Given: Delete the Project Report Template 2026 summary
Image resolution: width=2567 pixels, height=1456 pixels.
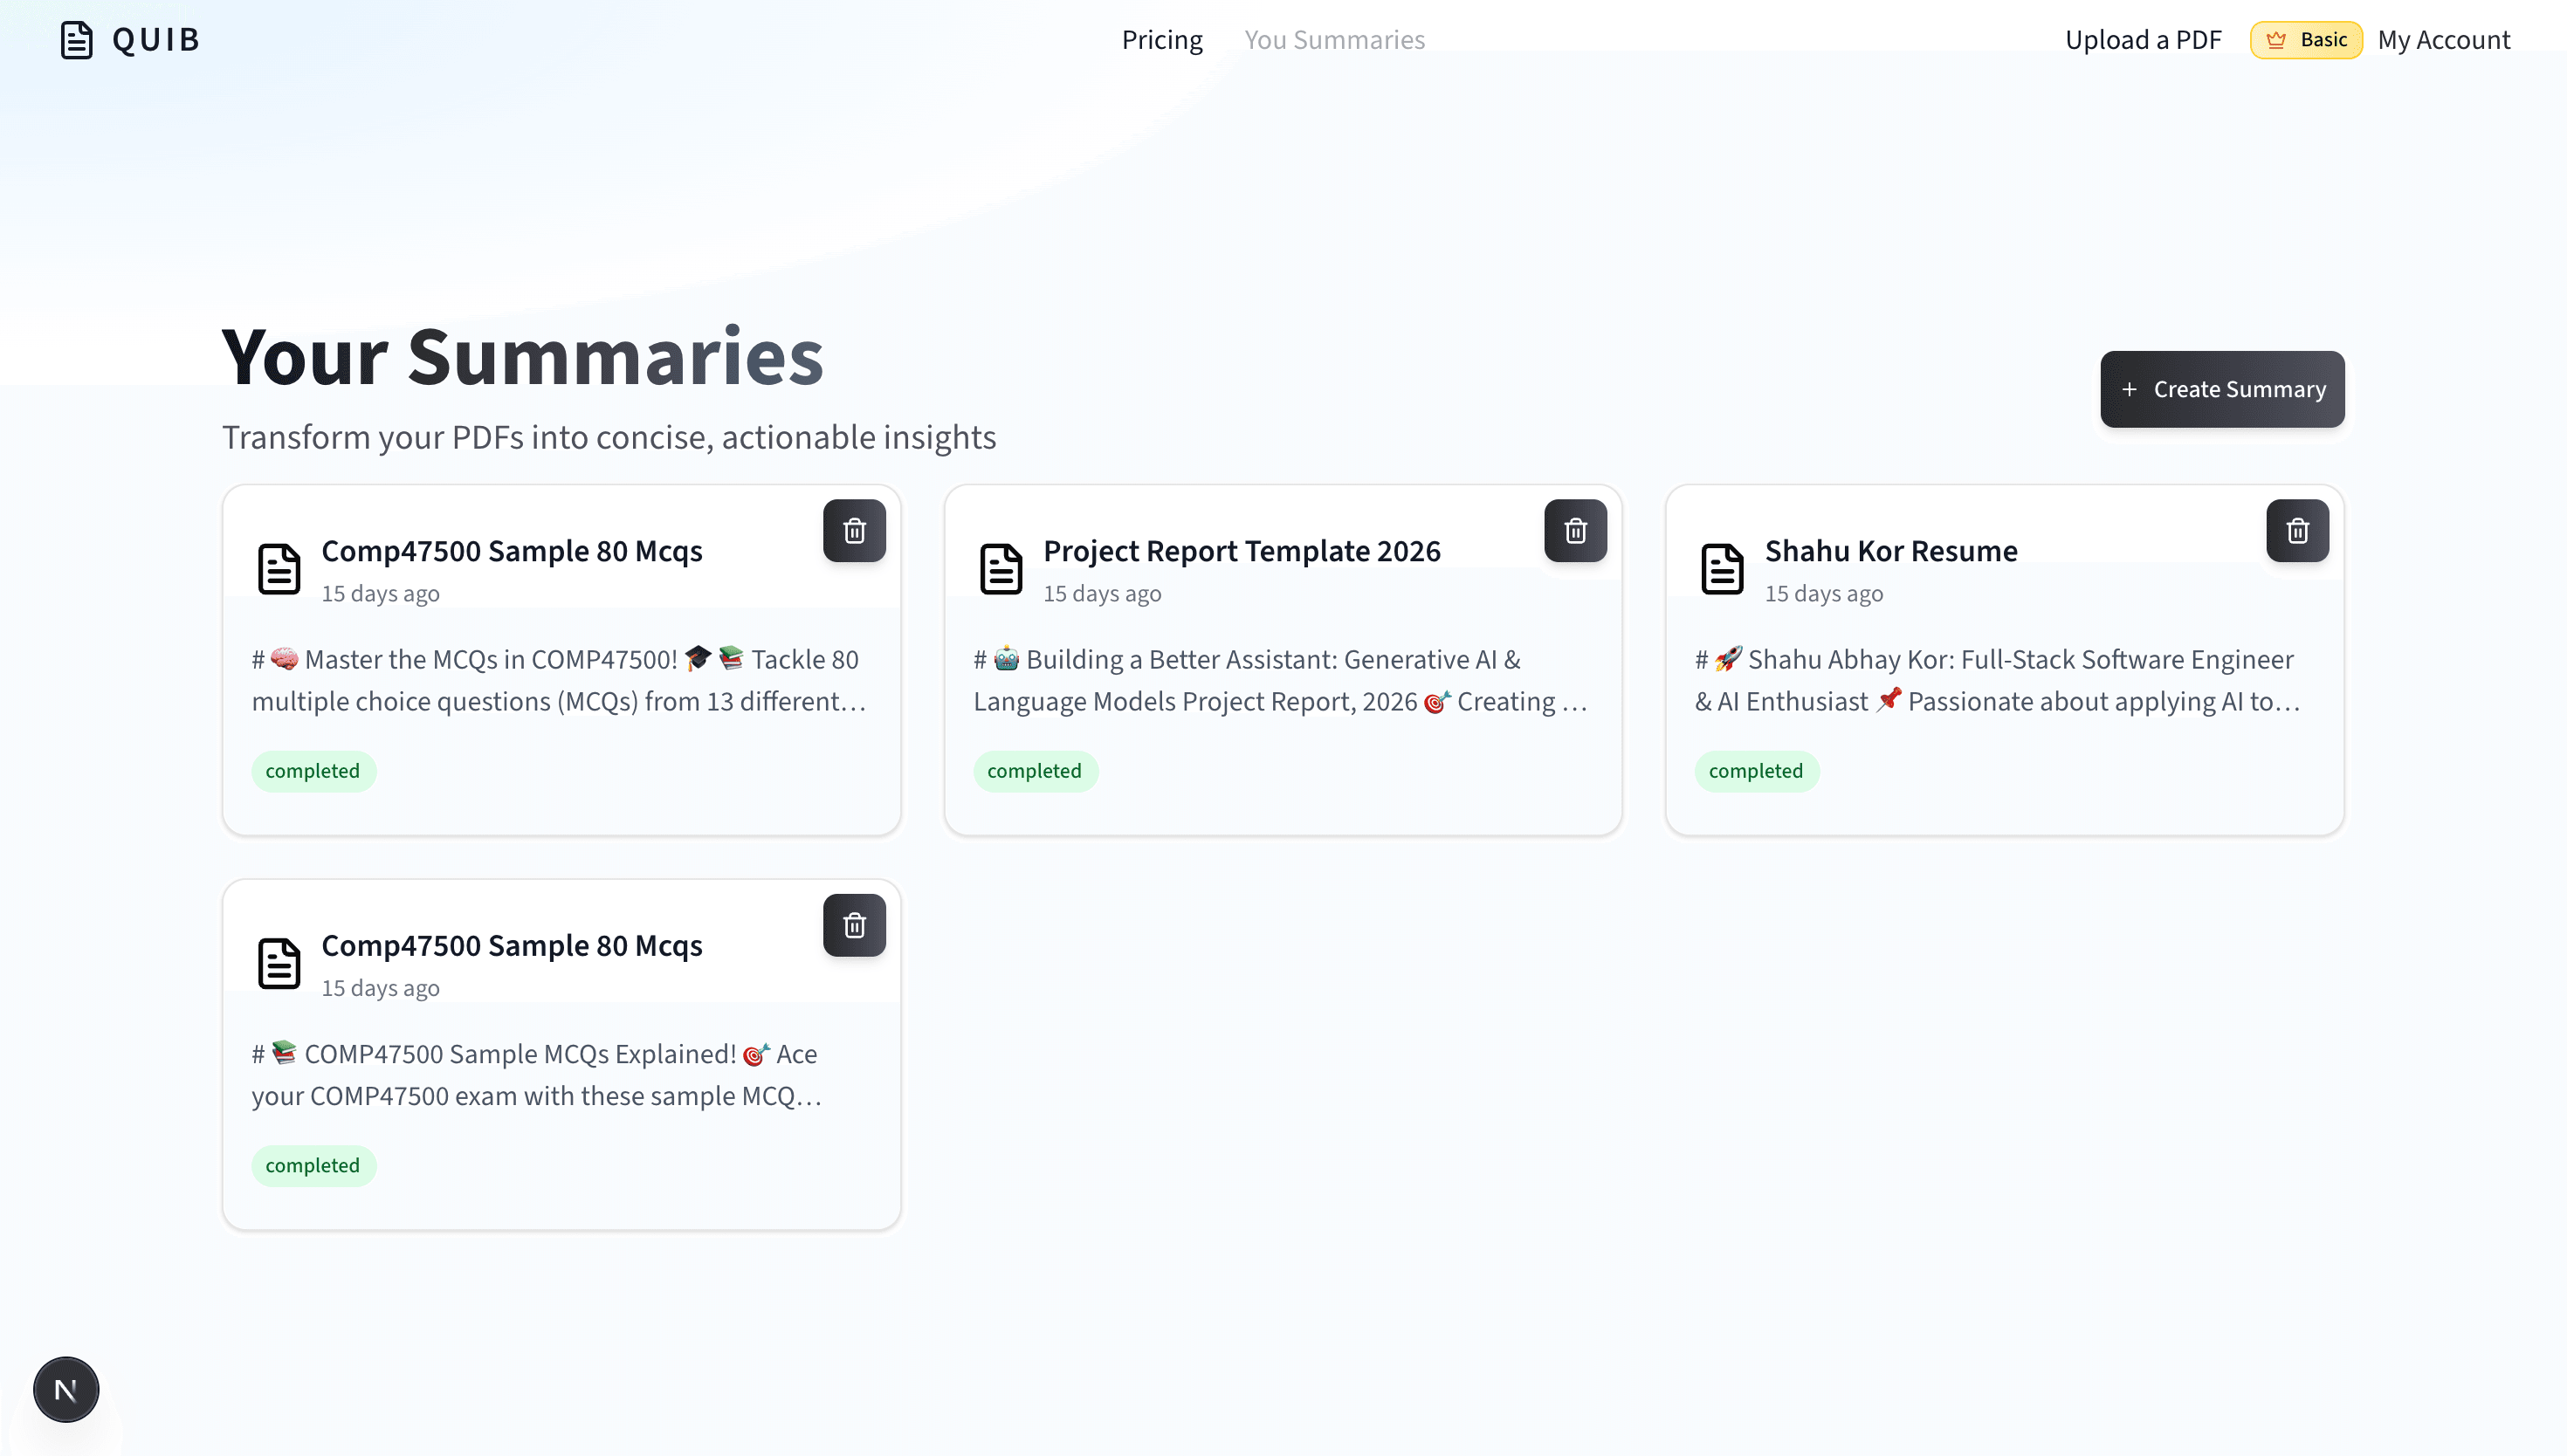Looking at the screenshot, I should click(1575, 530).
